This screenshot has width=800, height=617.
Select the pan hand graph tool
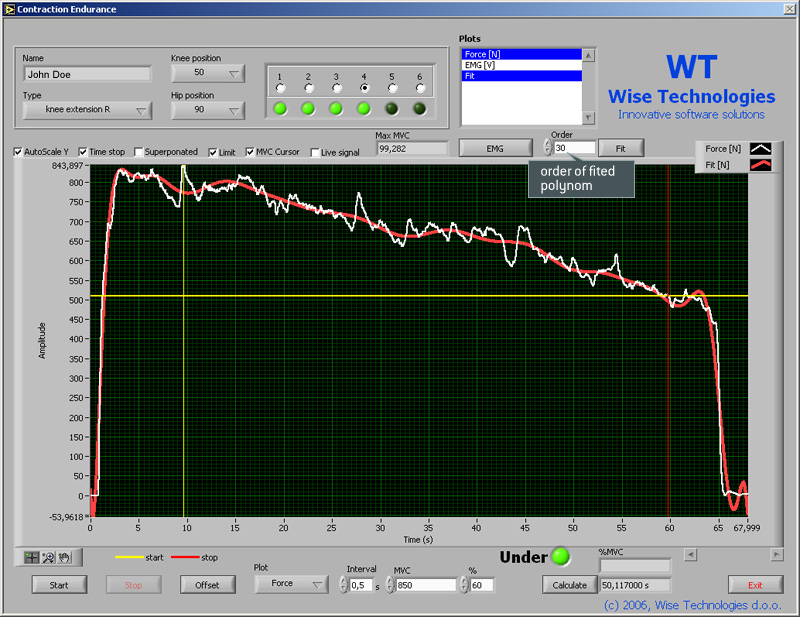coord(64,557)
